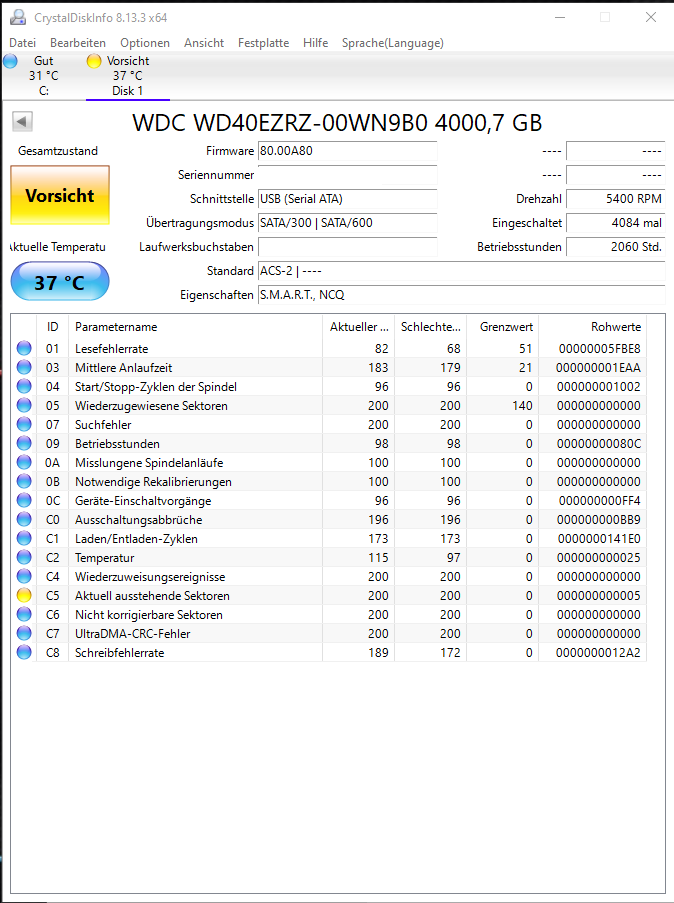This screenshot has height=903, width=674.
Task: Click the status orb for Geräte-Einschaltvorgänge
Action: [x=24, y=500]
